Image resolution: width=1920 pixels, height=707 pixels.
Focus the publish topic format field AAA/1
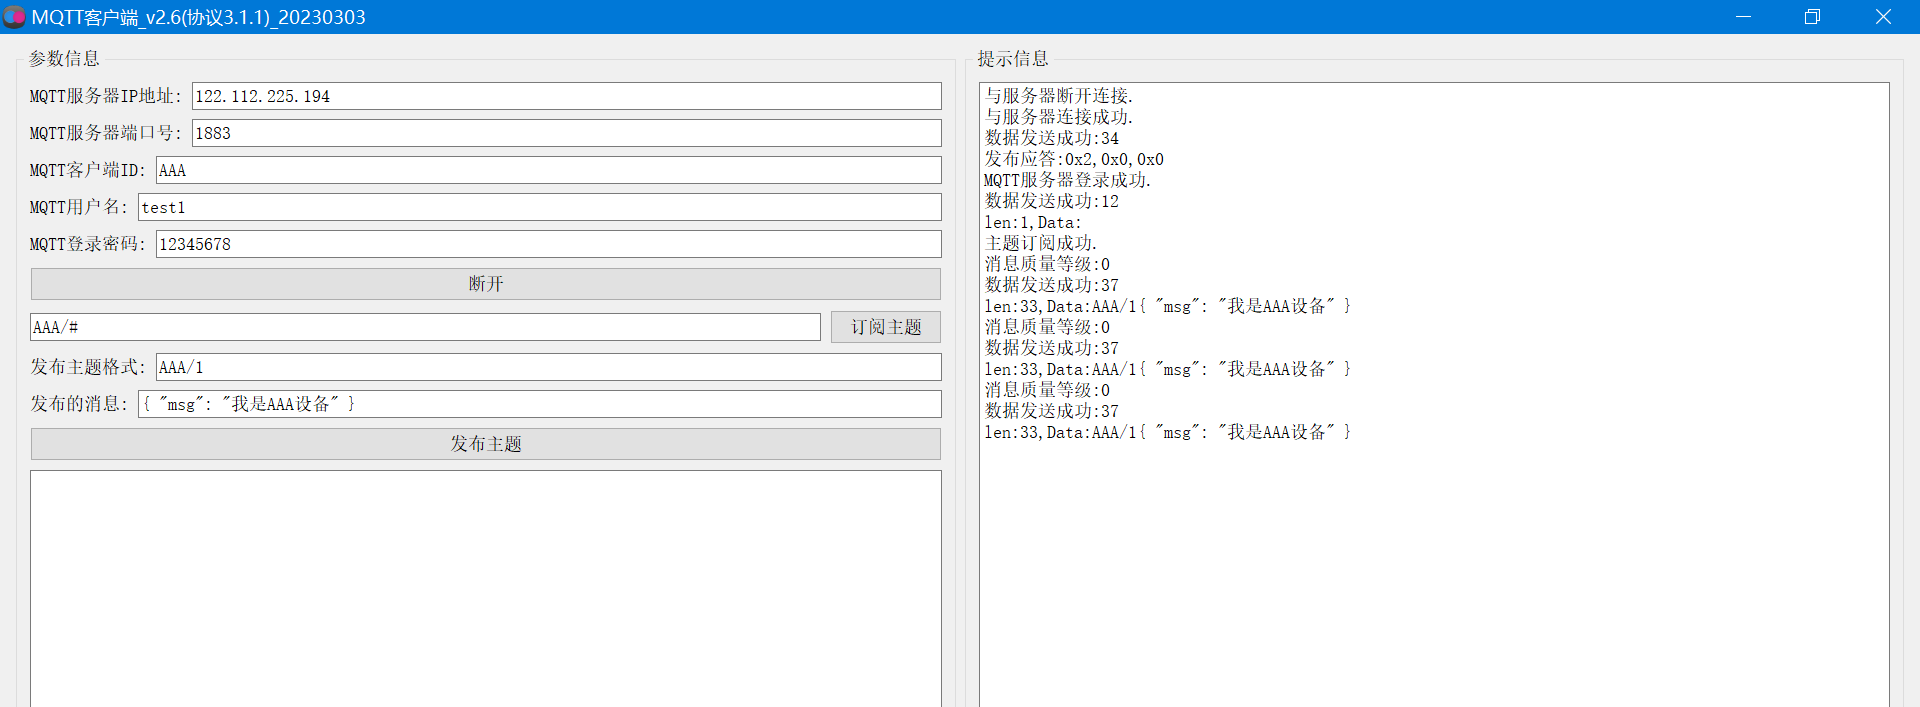pos(548,367)
